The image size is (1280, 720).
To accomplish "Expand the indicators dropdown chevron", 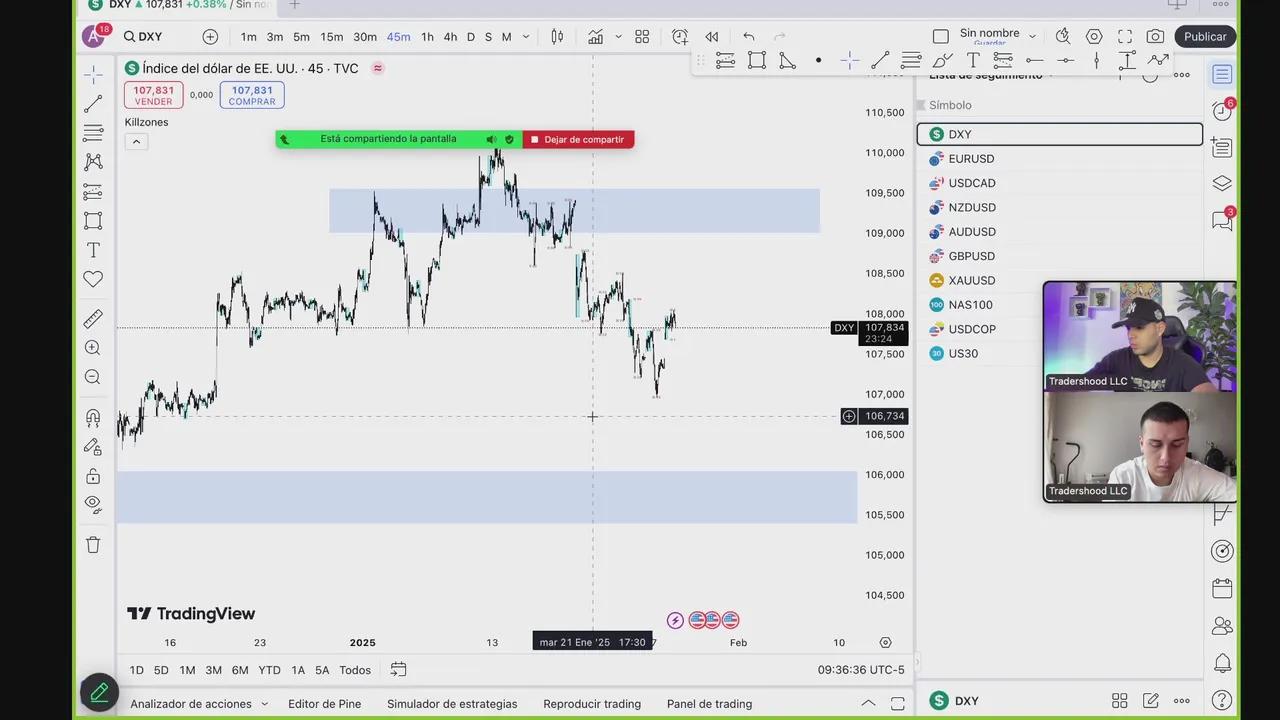I will (x=618, y=37).
